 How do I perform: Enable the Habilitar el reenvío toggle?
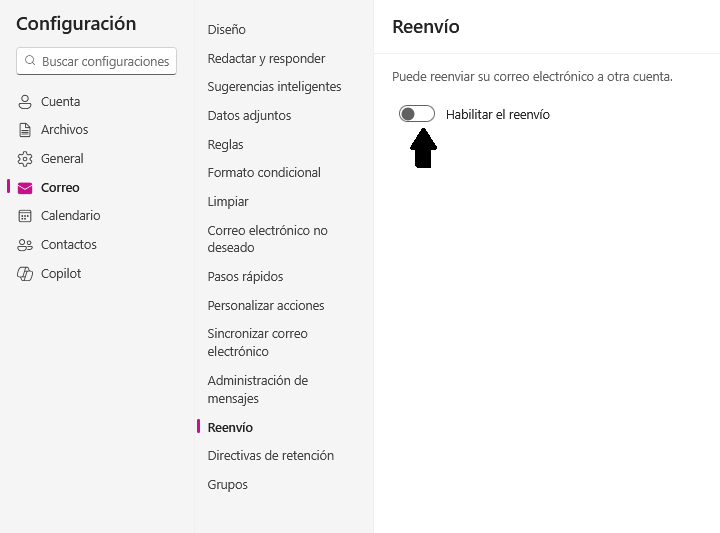[x=417, y=114]
